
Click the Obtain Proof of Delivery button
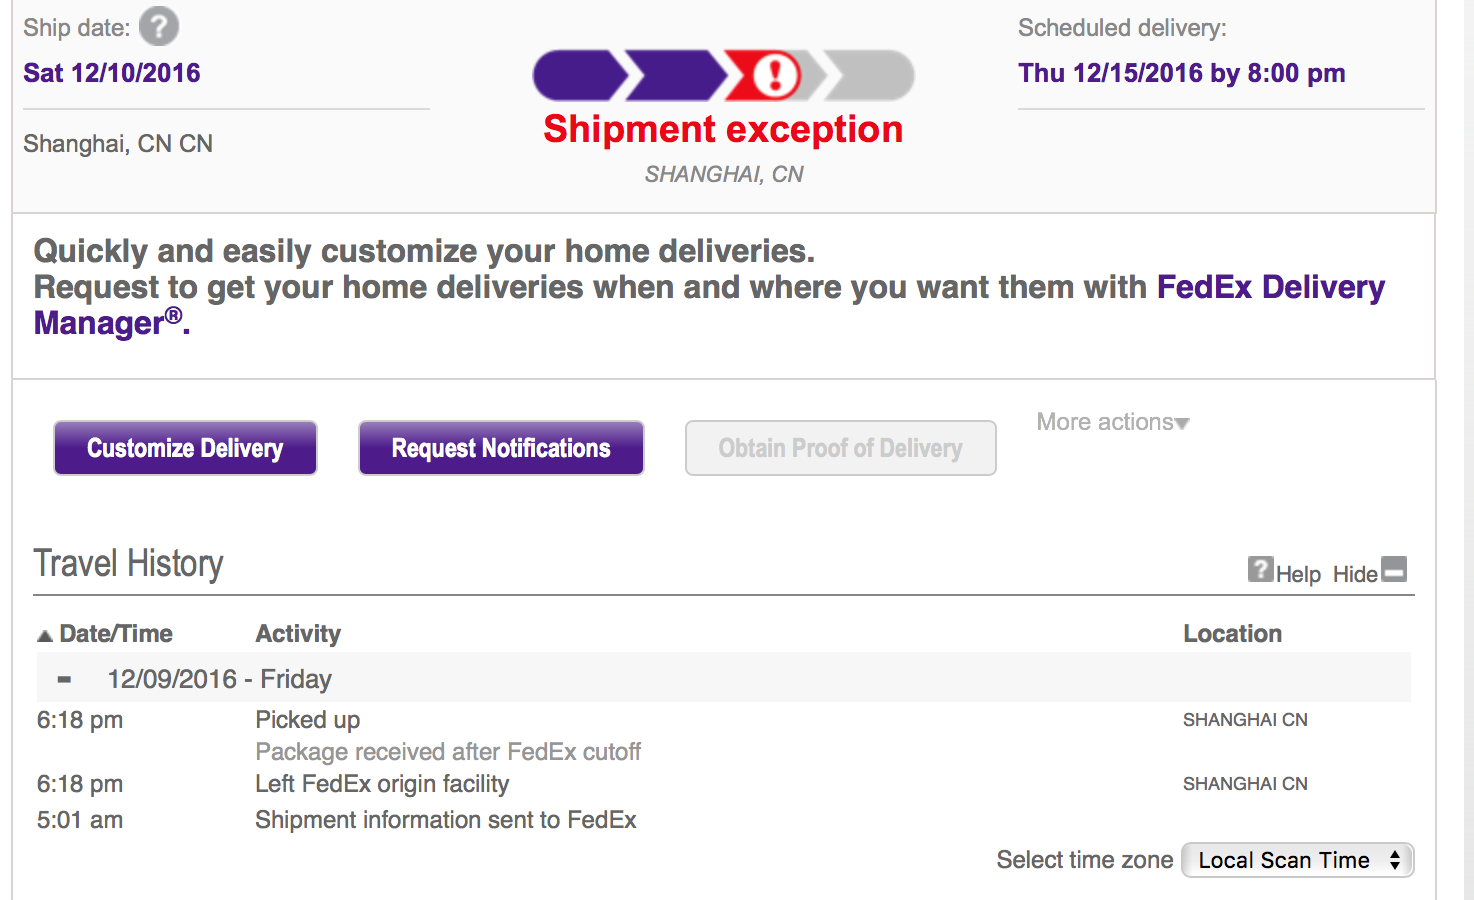840,448
